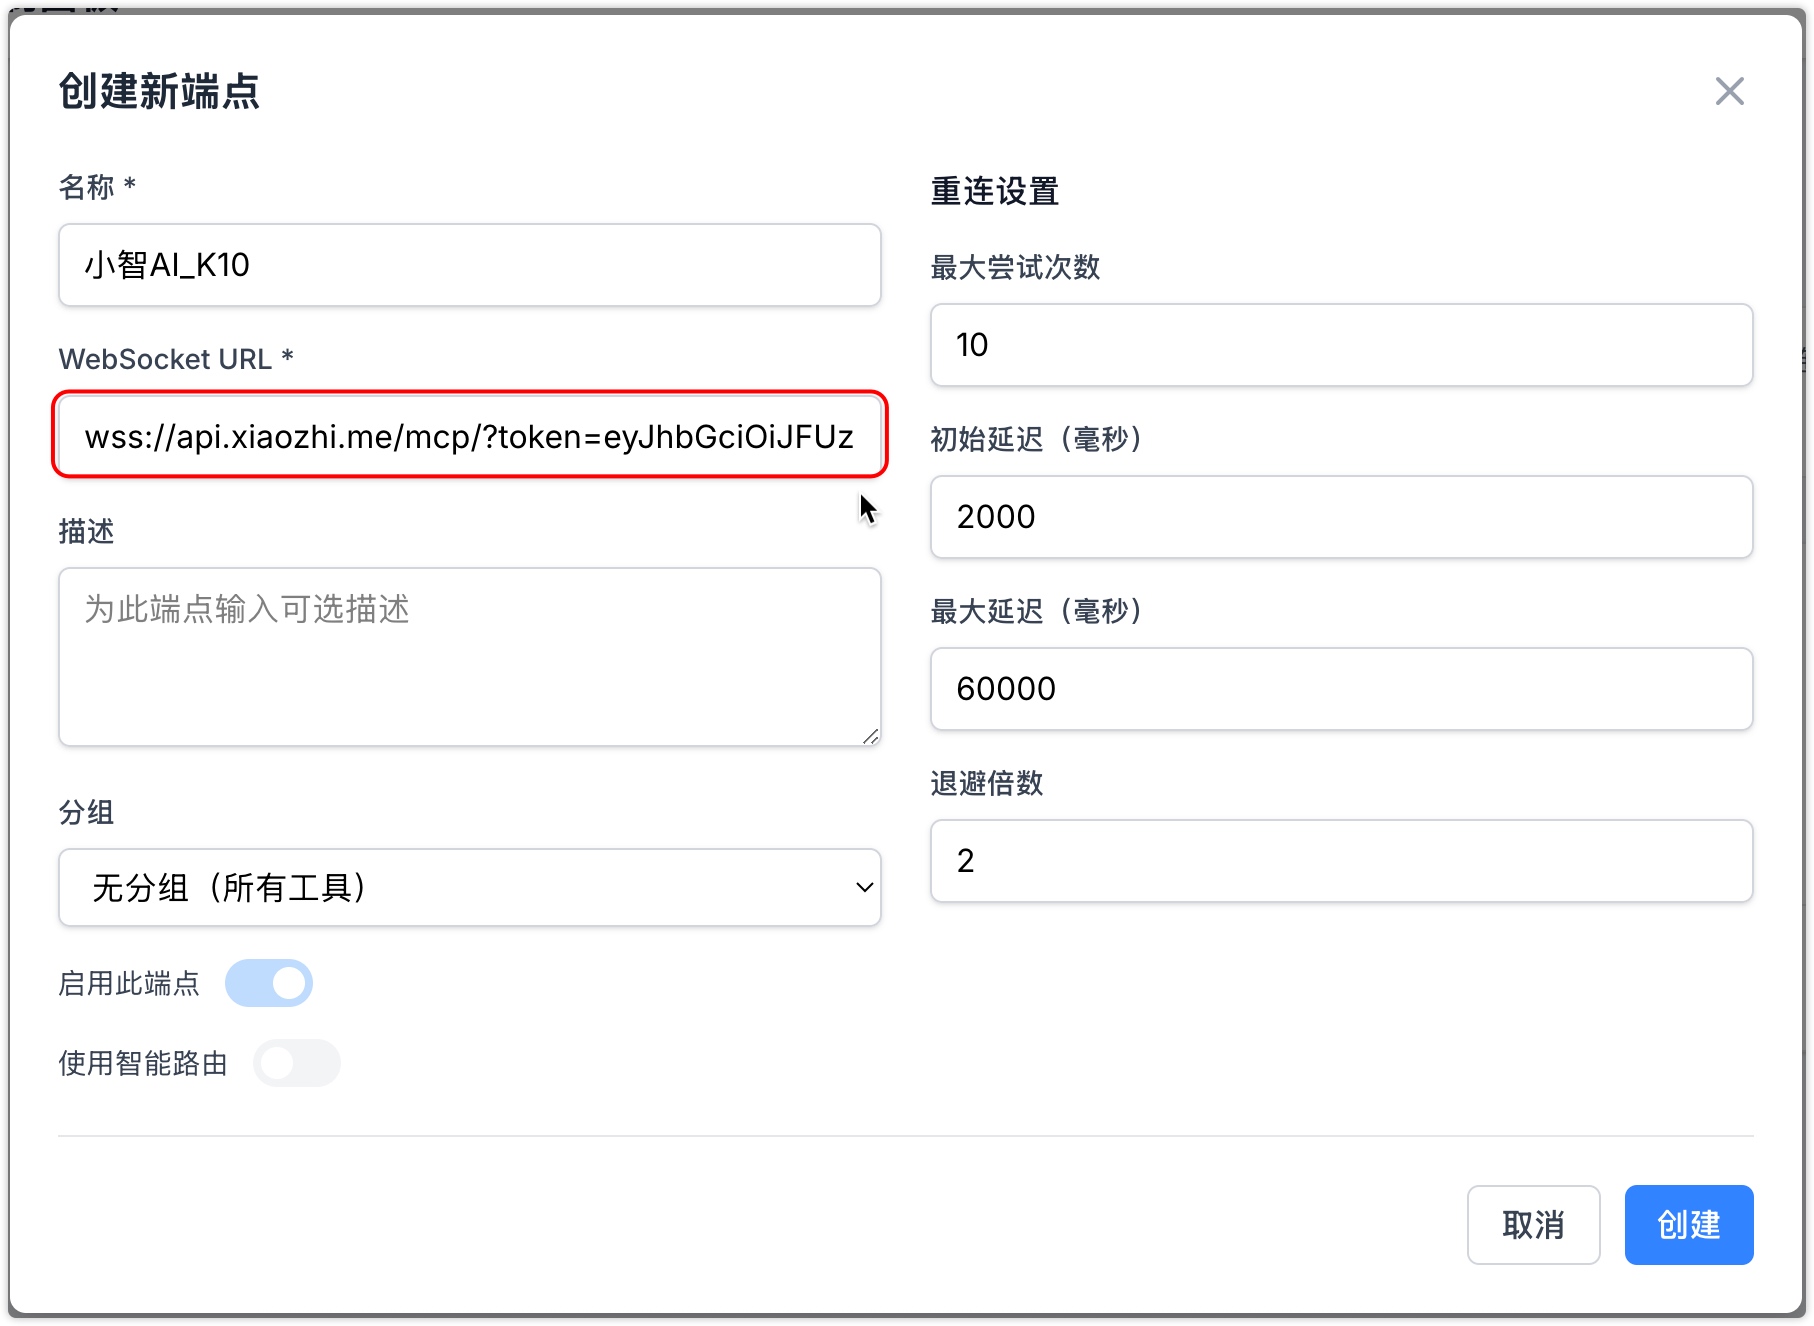Select the 最大尝试次数 field showing 10
The height and width of the screenshot is (1326, 1814).
pyautogui.click(x=1341, y=345)
